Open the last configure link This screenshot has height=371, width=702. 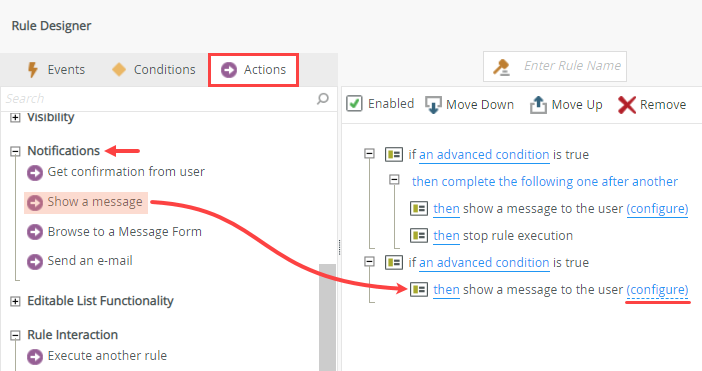tap(657, 290)
